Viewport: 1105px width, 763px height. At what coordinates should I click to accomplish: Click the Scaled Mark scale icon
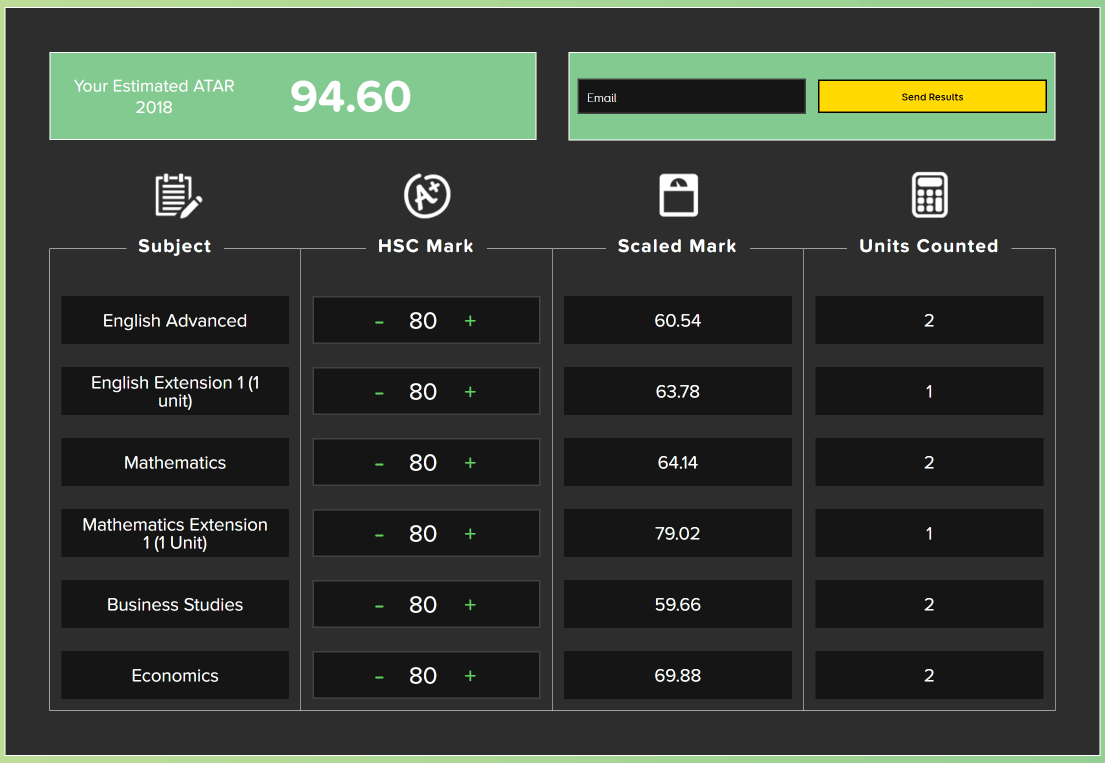(678, 195)
